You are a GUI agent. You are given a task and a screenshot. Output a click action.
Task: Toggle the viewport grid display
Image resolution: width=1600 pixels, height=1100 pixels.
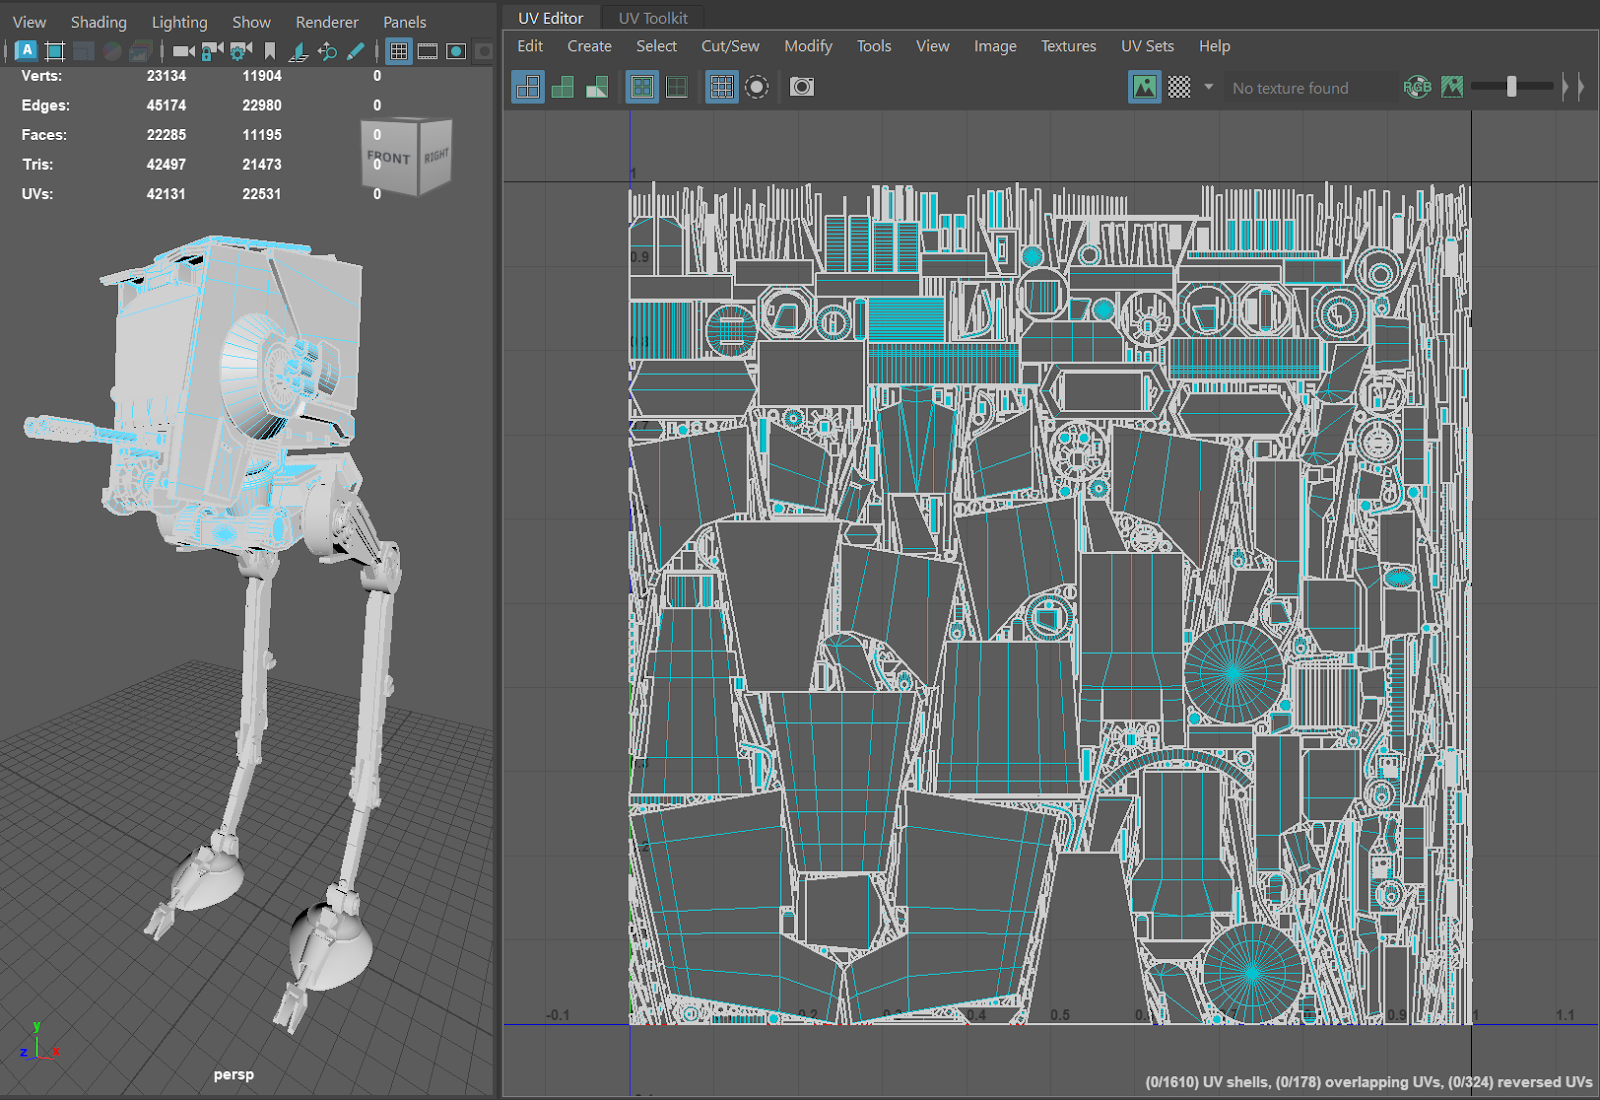[x=399, y=51]
